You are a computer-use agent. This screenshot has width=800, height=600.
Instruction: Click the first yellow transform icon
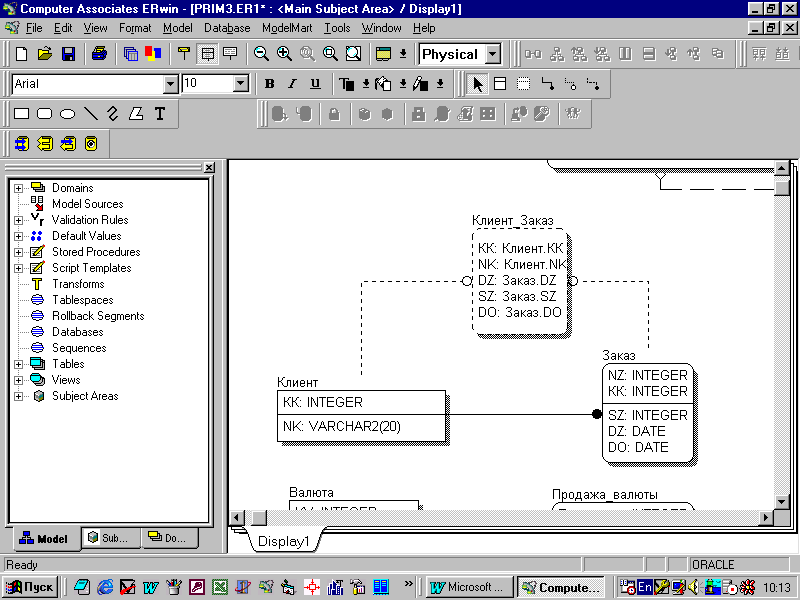pyautogui.click(x=21, y=144)
